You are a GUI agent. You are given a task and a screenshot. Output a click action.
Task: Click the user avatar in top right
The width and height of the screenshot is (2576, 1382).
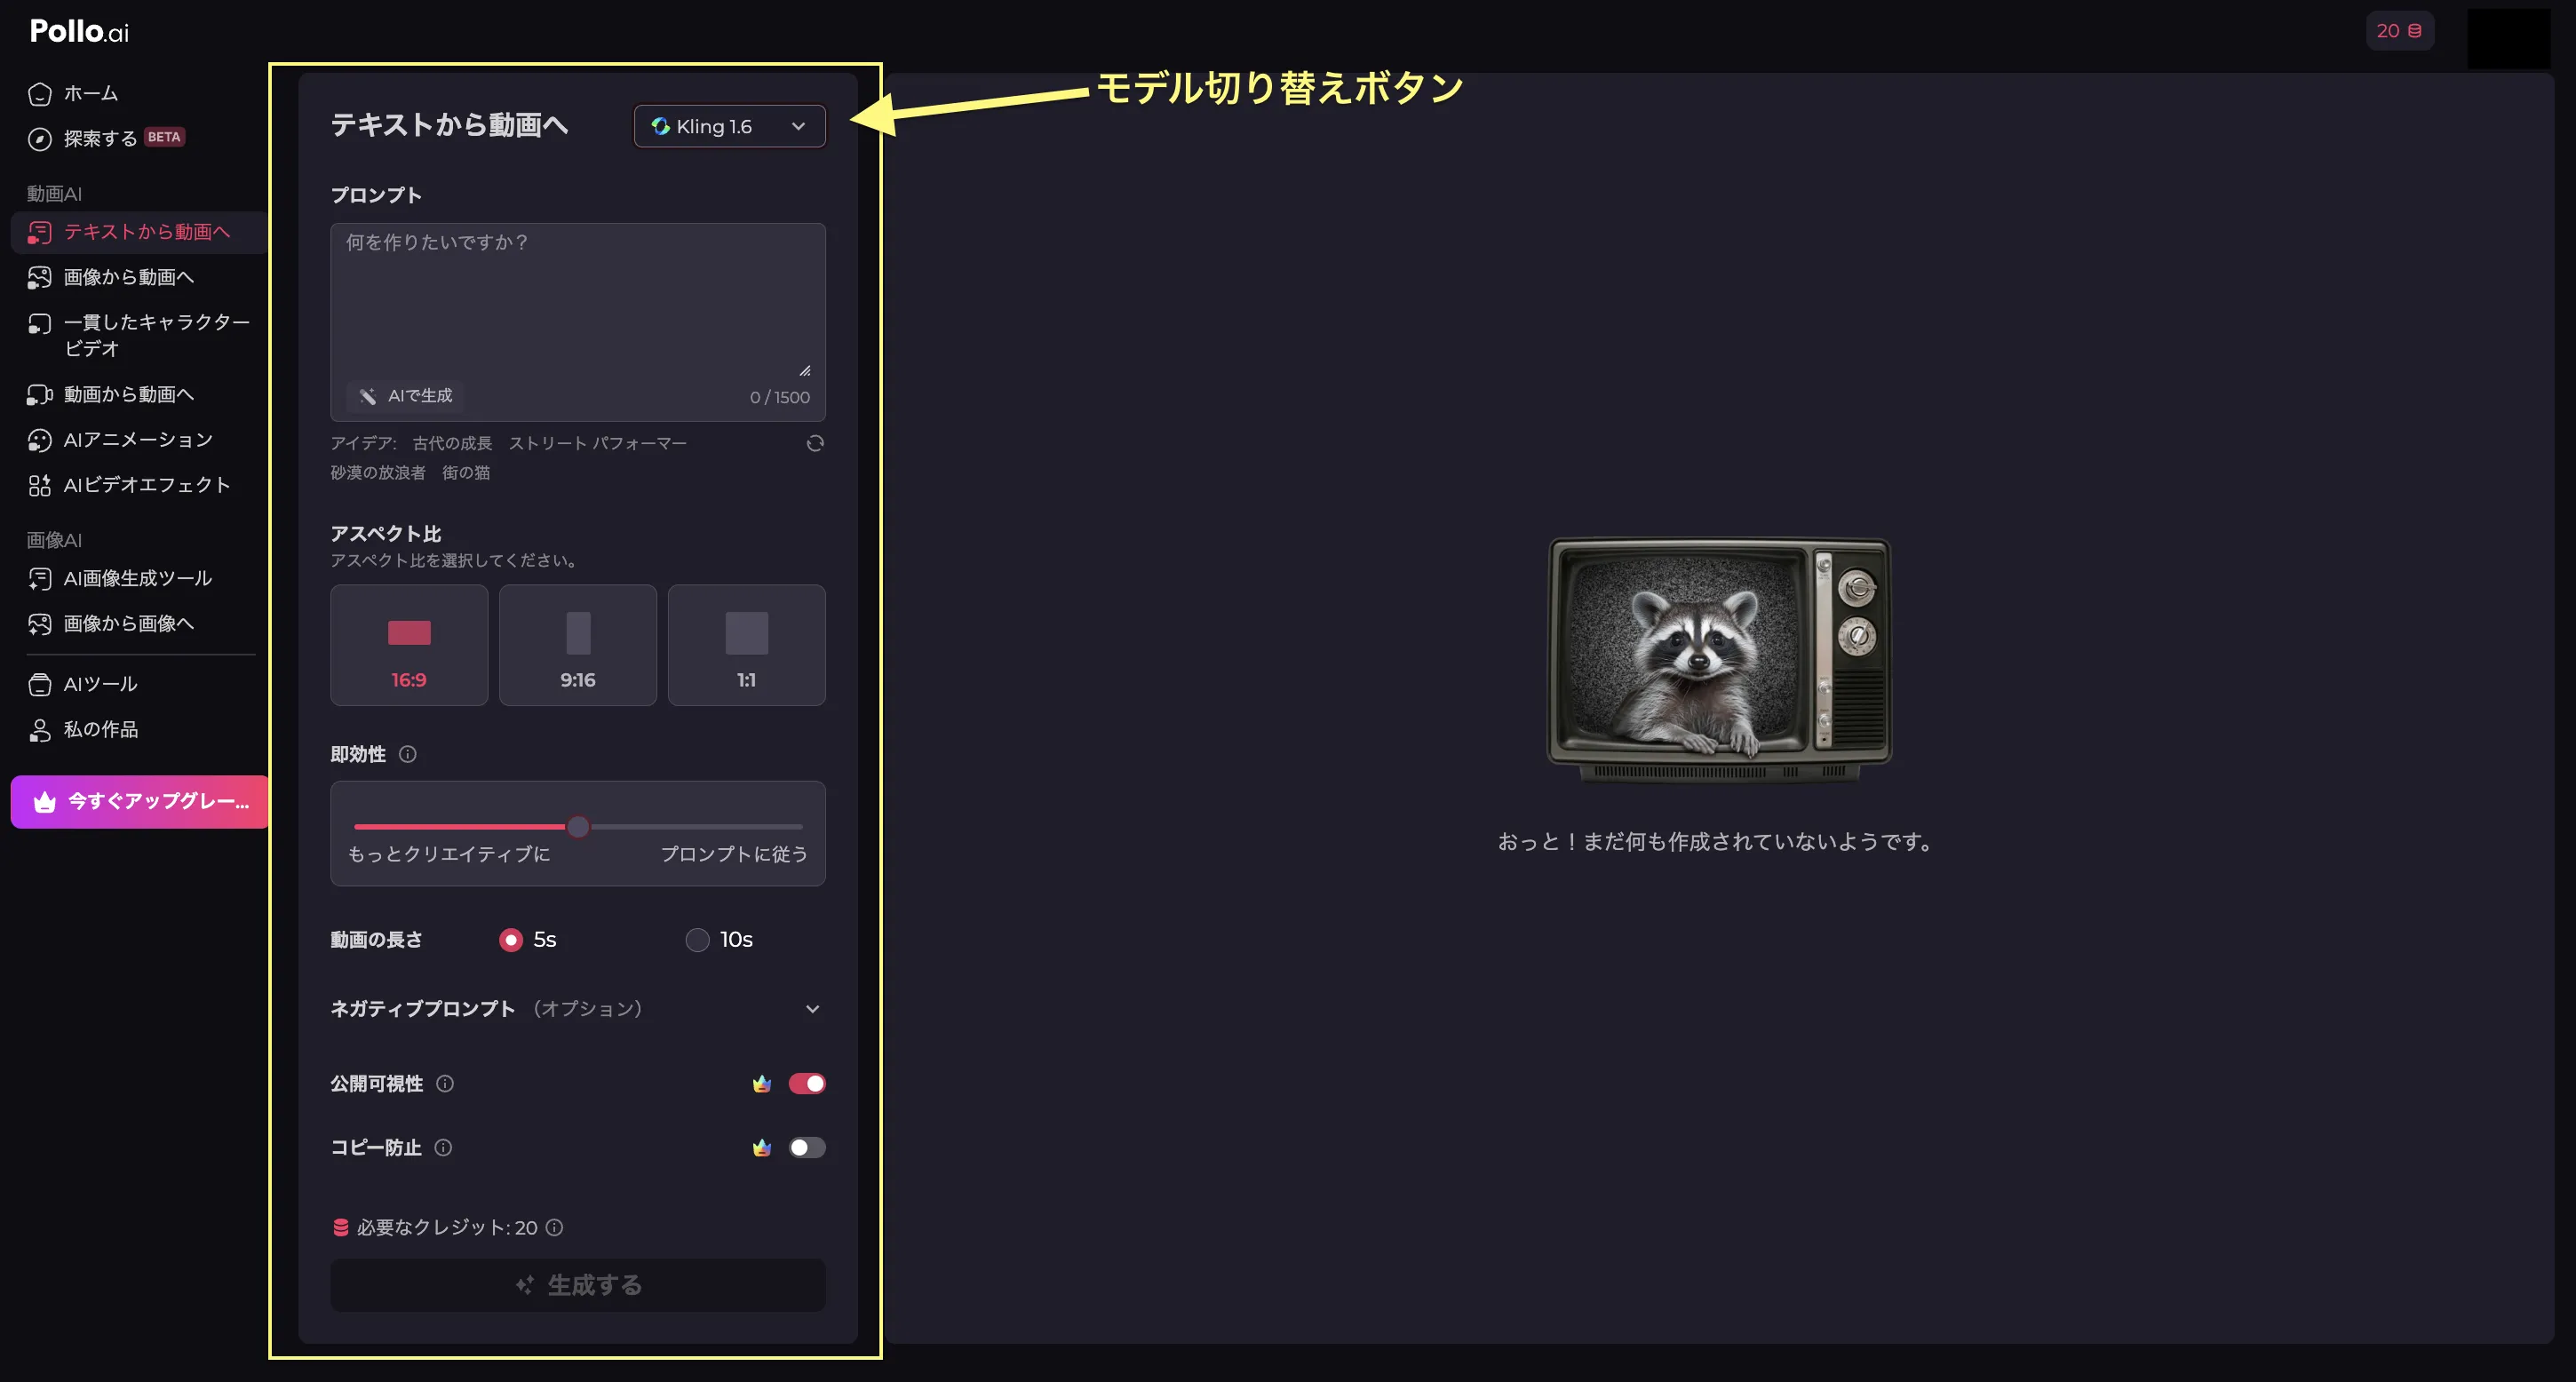tap(2508, 38)
